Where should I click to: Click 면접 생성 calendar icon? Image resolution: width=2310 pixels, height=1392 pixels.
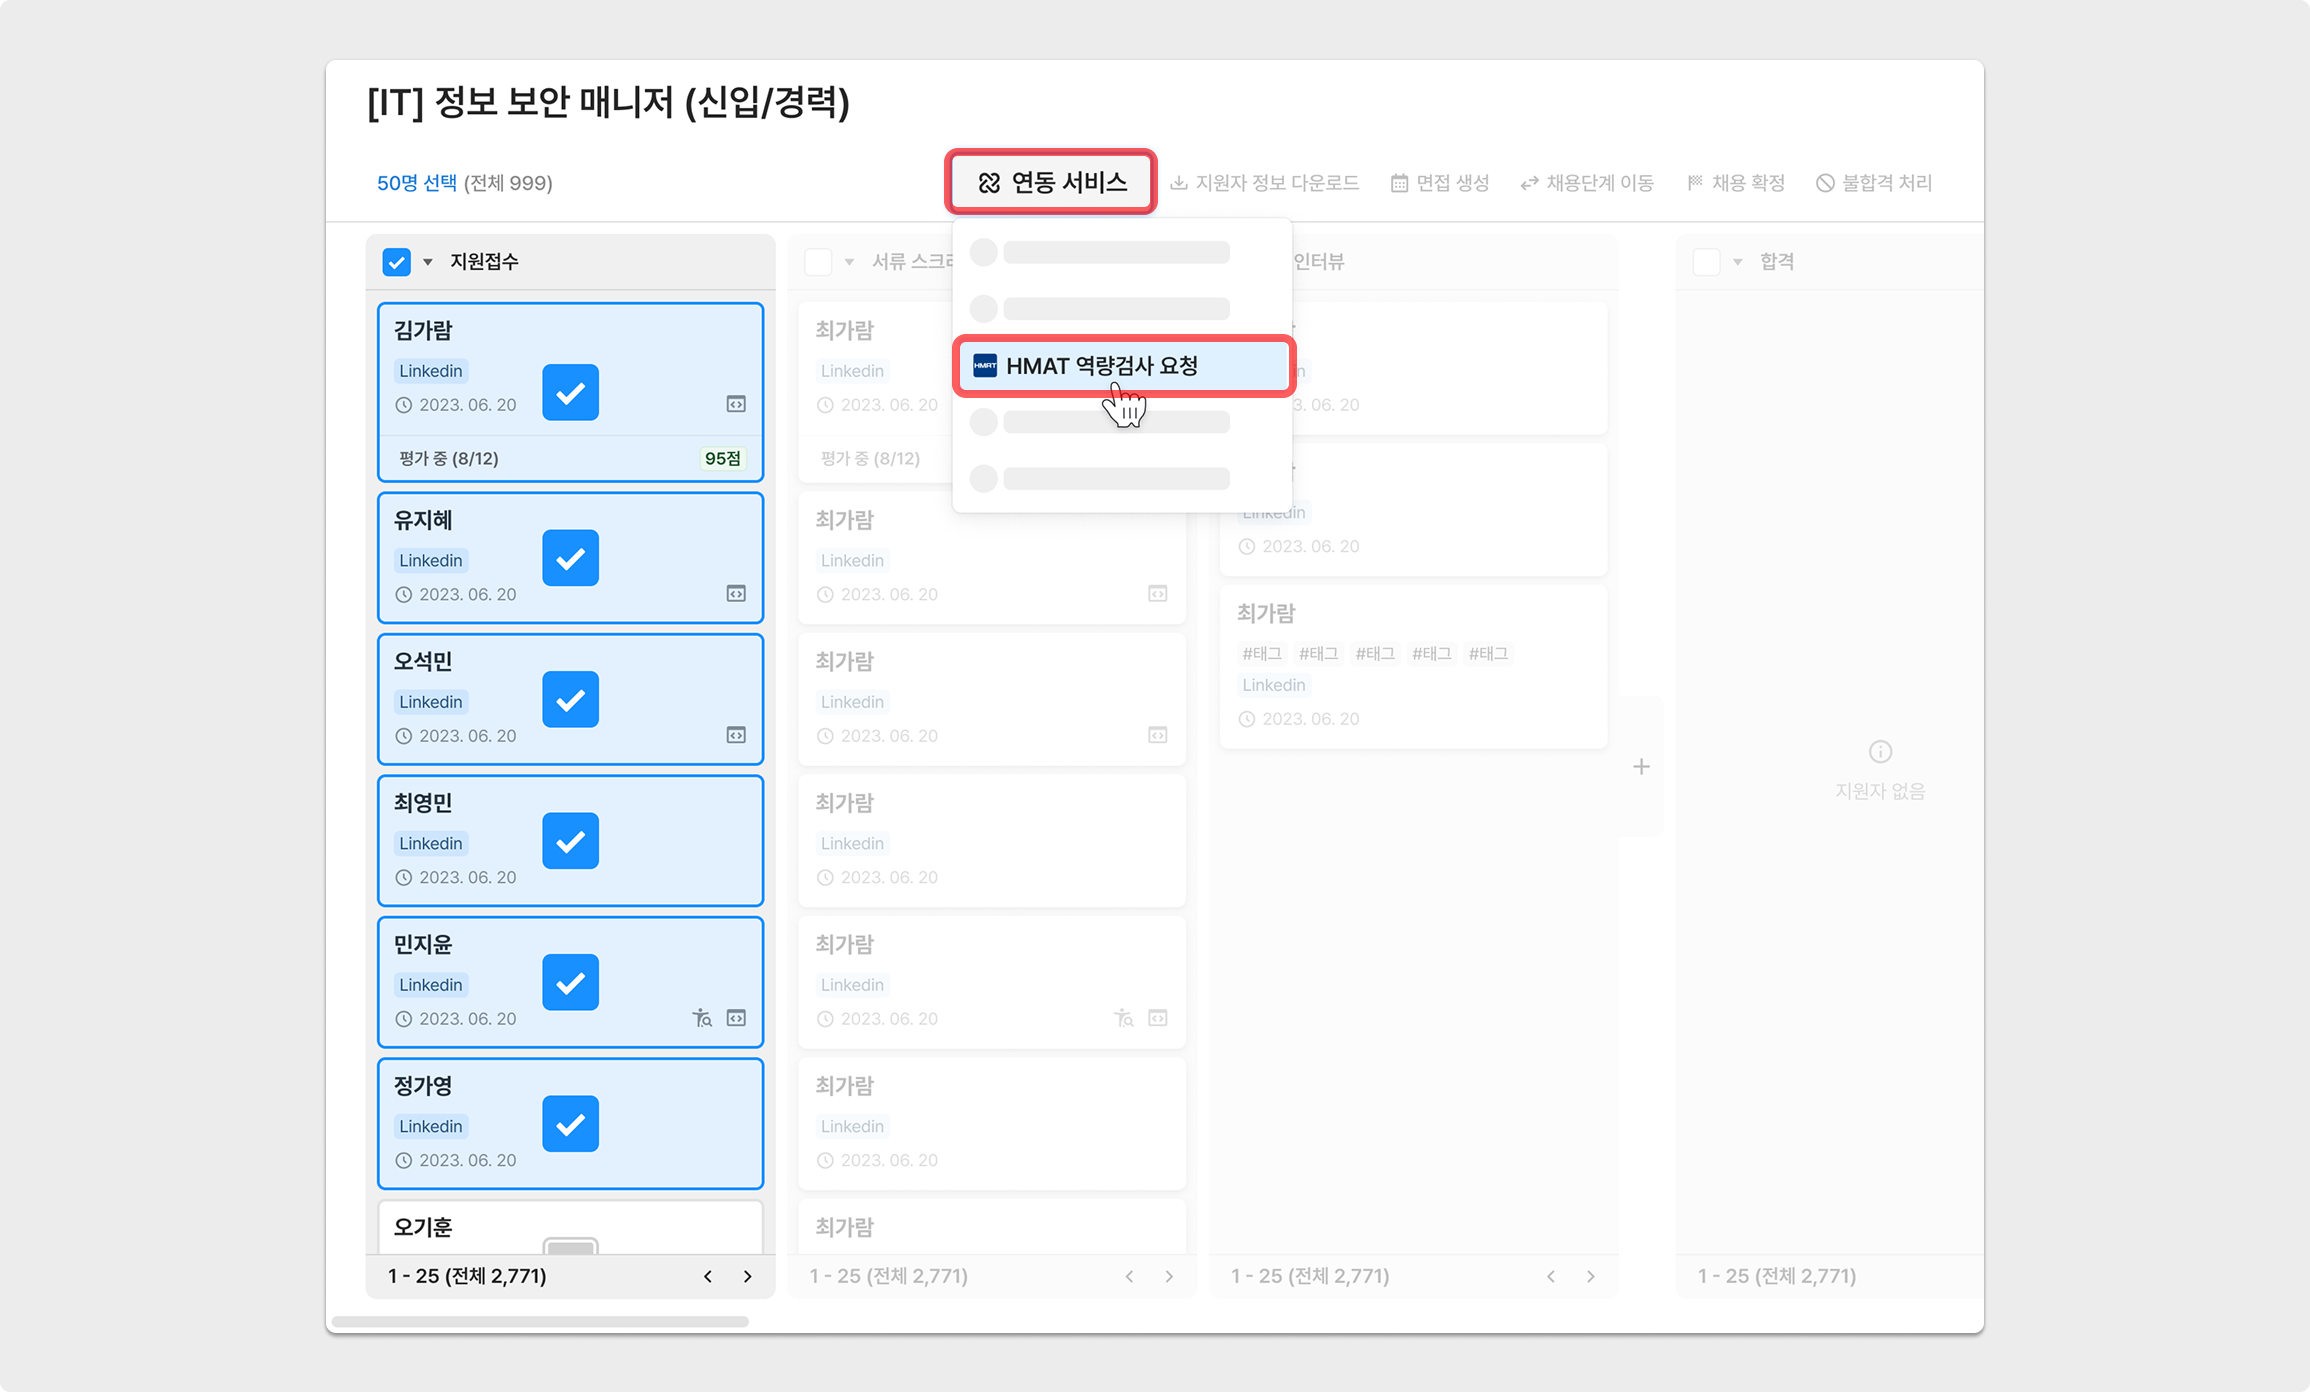click(x=1399, y=183)
